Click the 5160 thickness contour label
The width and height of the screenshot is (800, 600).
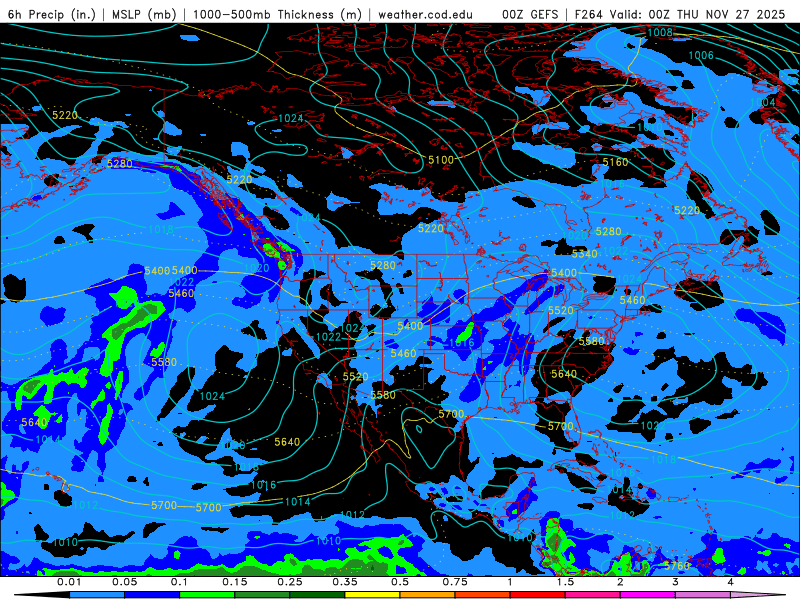click(x=615, y=162)
